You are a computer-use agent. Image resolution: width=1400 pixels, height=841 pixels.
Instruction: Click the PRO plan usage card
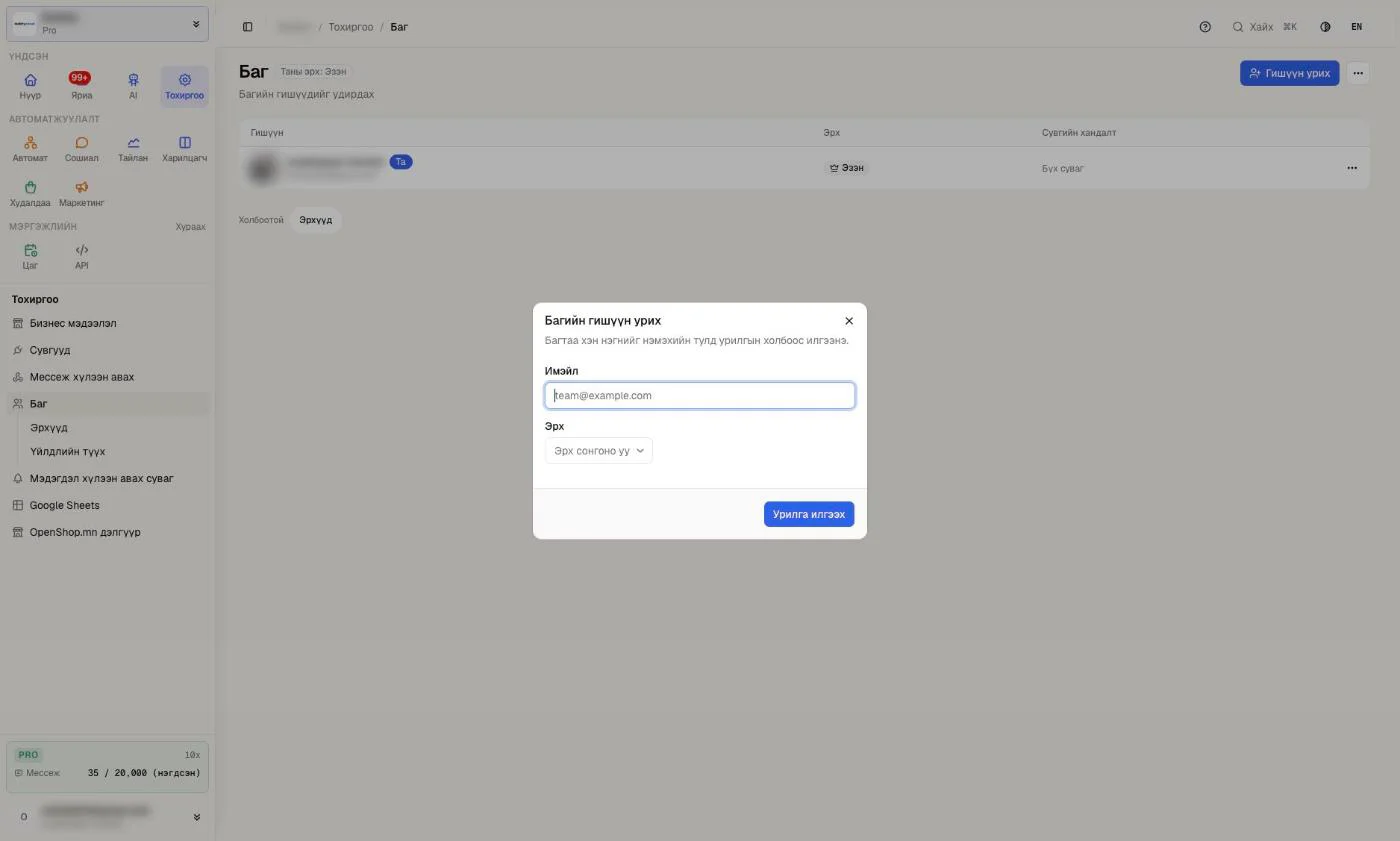pos(107,766)
